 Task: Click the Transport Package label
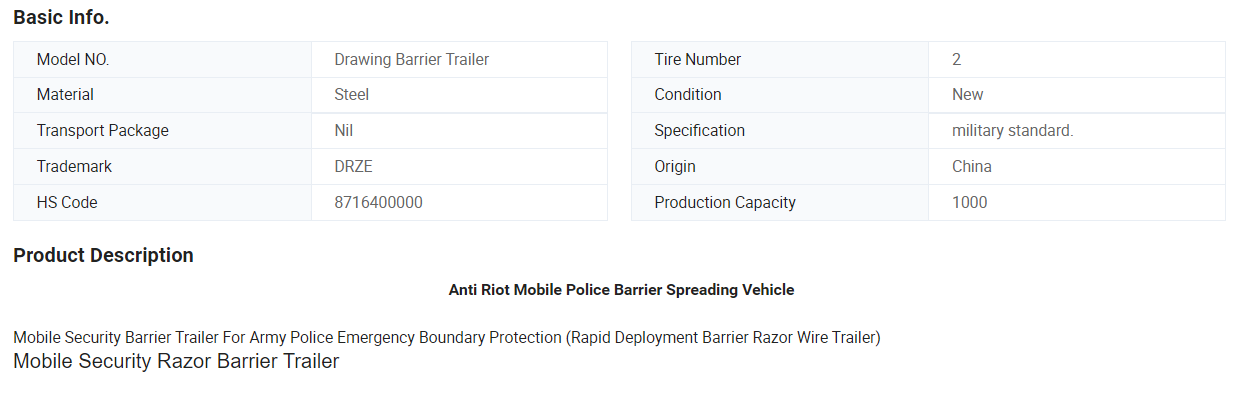click(103, 131)
